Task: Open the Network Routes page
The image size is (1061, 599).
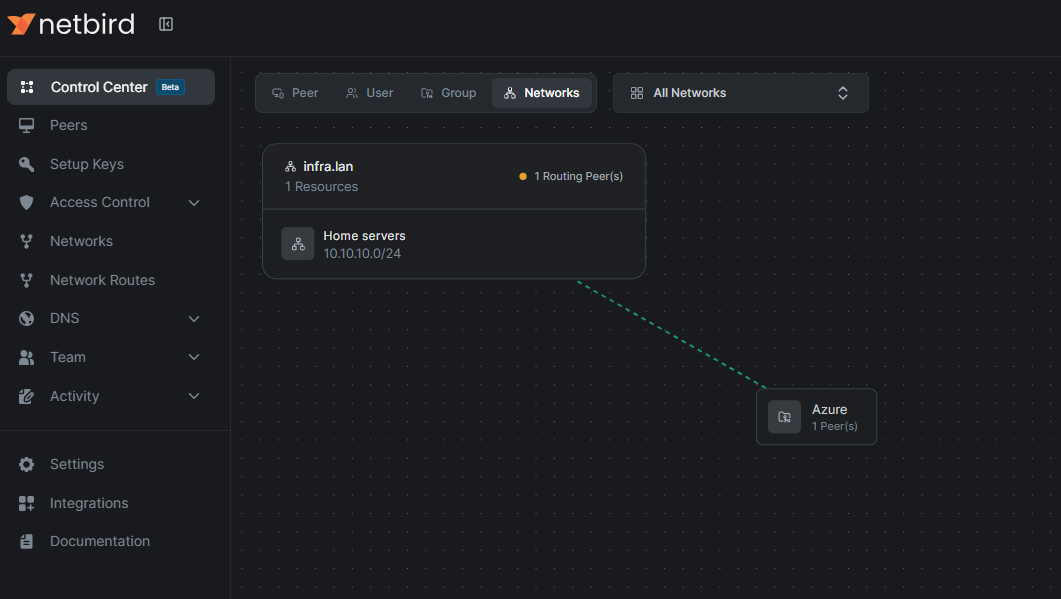Action: 102,280
